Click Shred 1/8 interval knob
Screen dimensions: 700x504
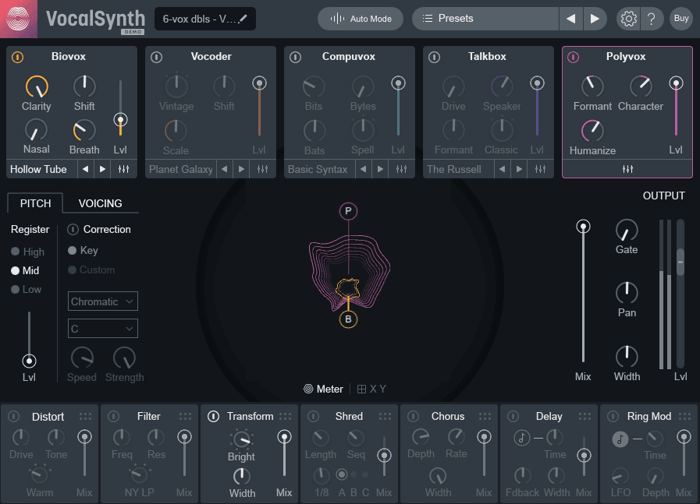321,475
